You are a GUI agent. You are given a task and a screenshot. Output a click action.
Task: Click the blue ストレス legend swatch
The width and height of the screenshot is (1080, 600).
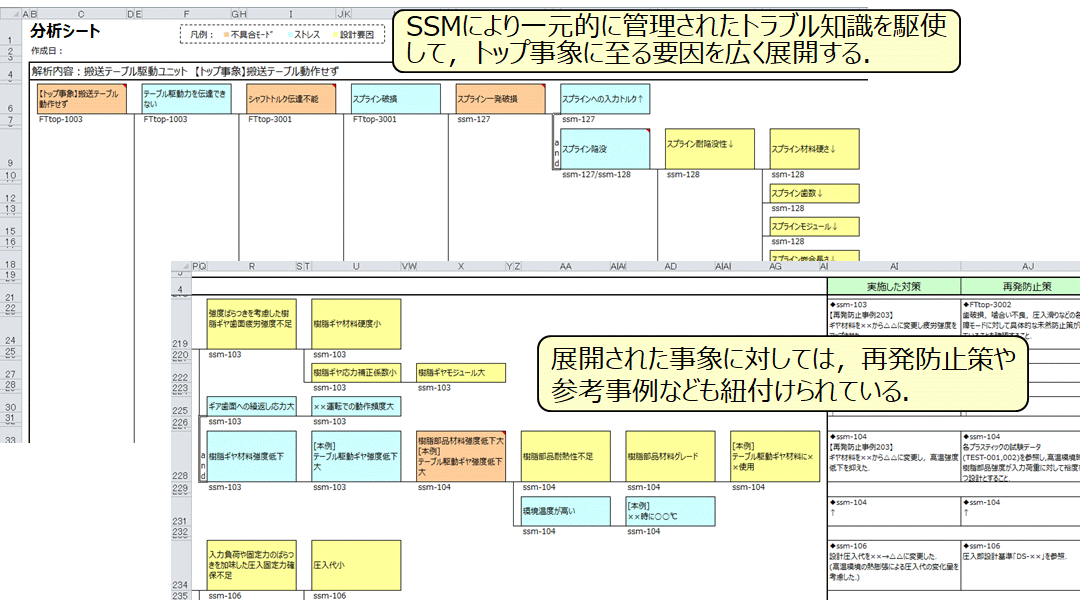(289, 34)
